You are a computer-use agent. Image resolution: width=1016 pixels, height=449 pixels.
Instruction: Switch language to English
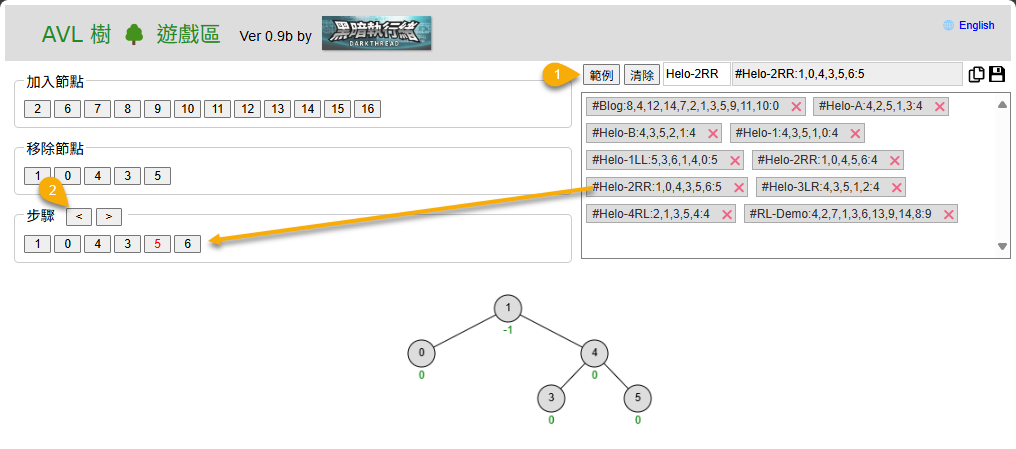coord(976,26)
